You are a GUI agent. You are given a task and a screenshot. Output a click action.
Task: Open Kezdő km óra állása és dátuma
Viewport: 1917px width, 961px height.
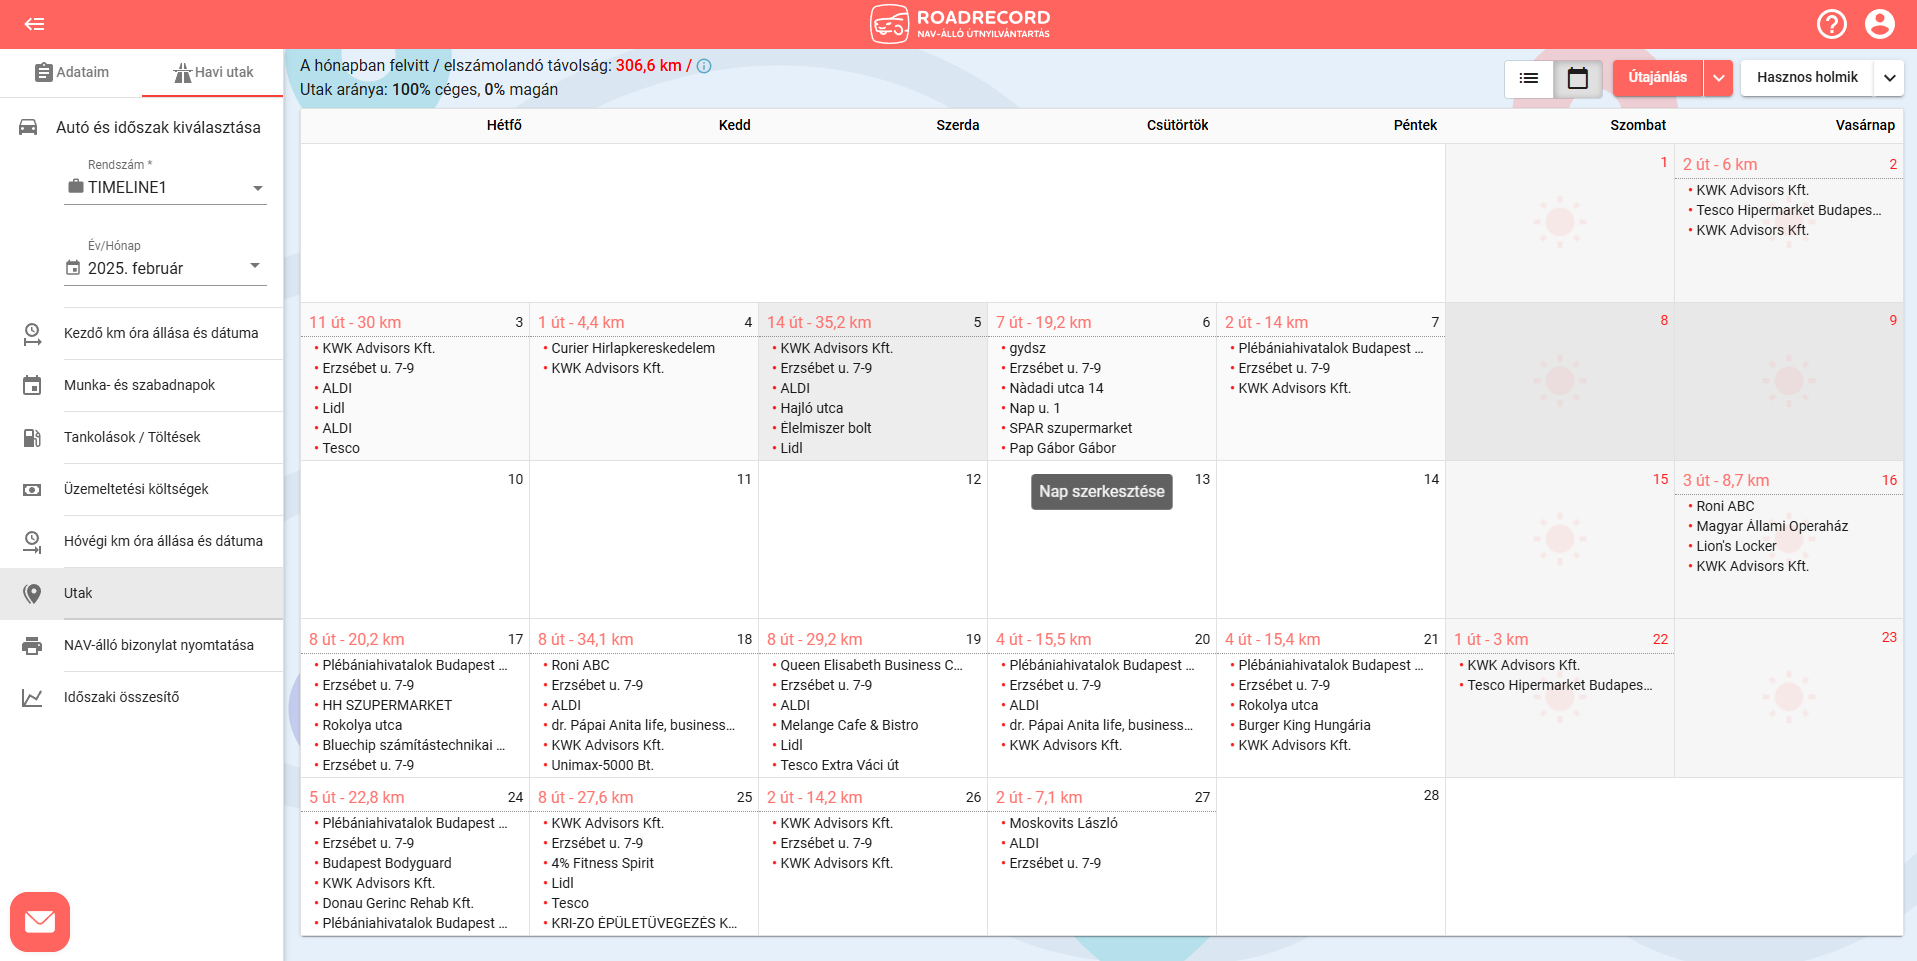(142, 333)
